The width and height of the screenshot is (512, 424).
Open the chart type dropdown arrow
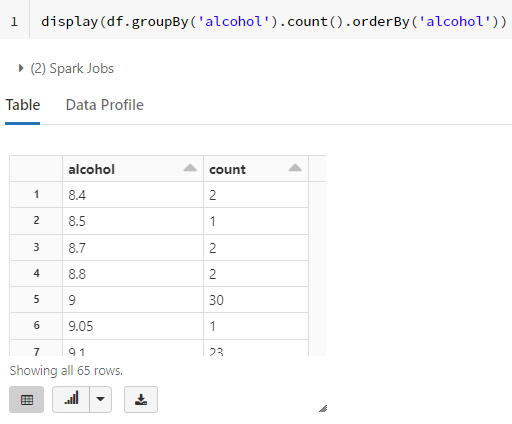(x=100, y=399)
